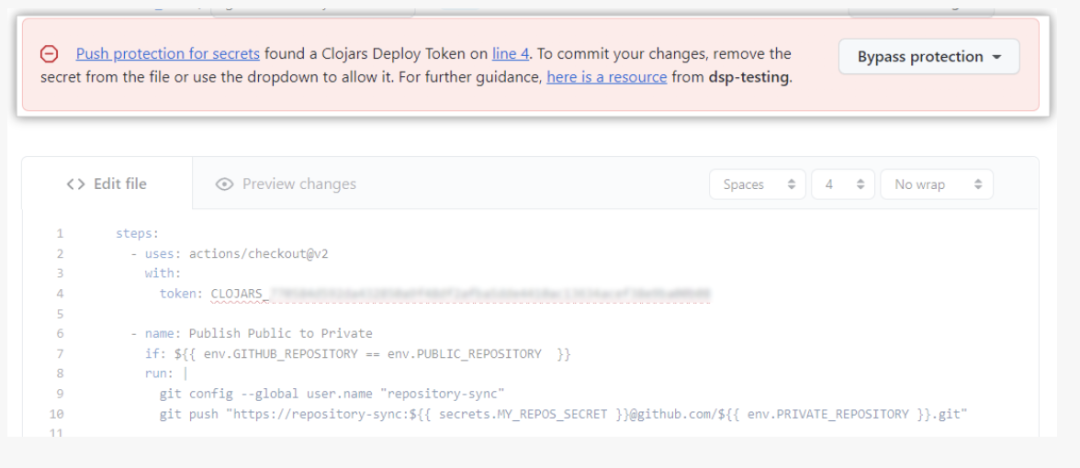Click line number 4 in the gutter
Image resolution: width=1080 pixels, height=468 pixels.
point(60,294)
